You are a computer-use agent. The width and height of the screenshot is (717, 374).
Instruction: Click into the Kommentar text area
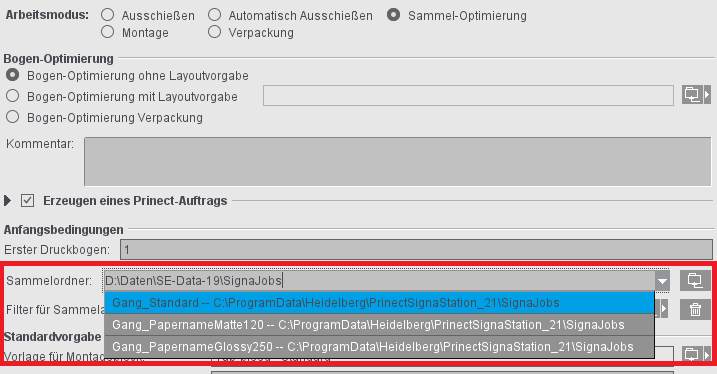coord(397,161)
